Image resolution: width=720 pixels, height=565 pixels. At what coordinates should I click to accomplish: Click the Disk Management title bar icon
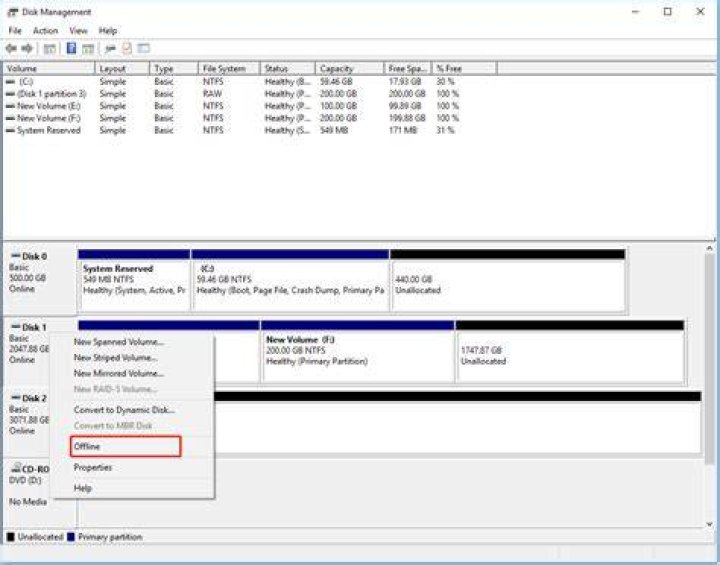click(13, 12)
